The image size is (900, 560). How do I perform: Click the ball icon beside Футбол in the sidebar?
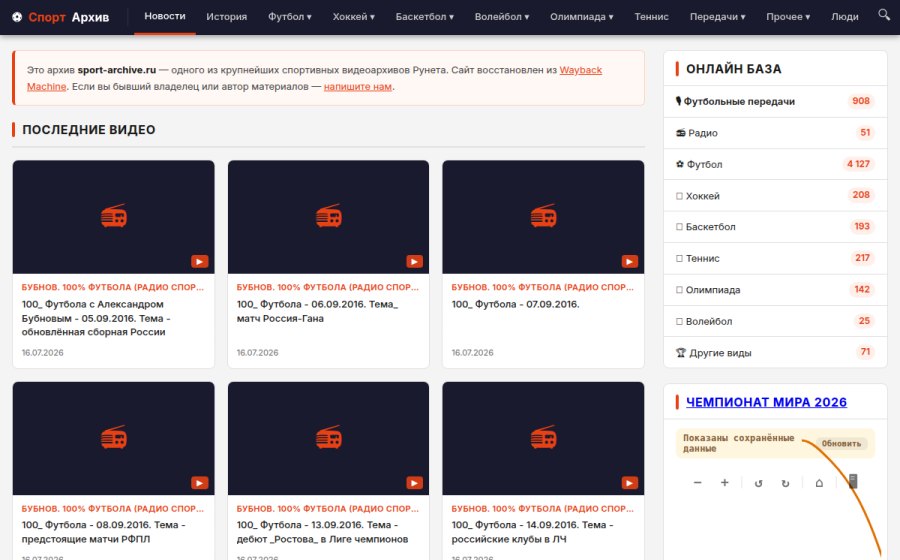tap(680, 164)
